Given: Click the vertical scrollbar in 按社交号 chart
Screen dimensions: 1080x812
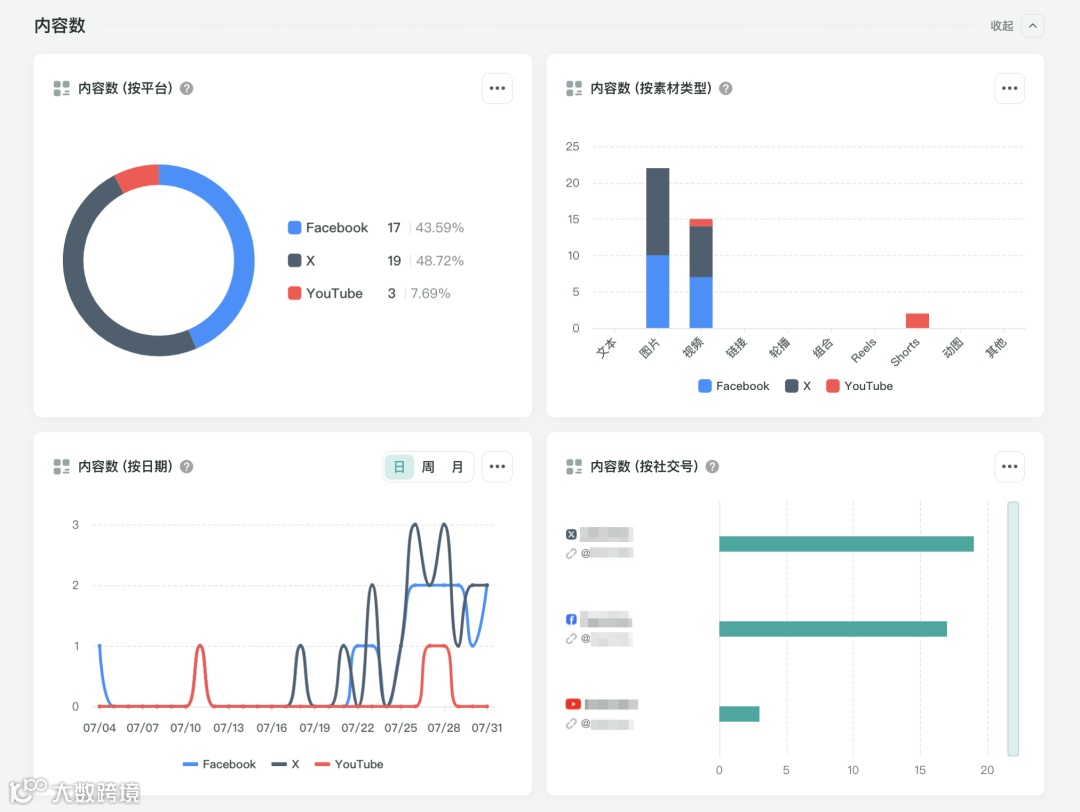Looking at the screenshot, I should click(1012, 629).
